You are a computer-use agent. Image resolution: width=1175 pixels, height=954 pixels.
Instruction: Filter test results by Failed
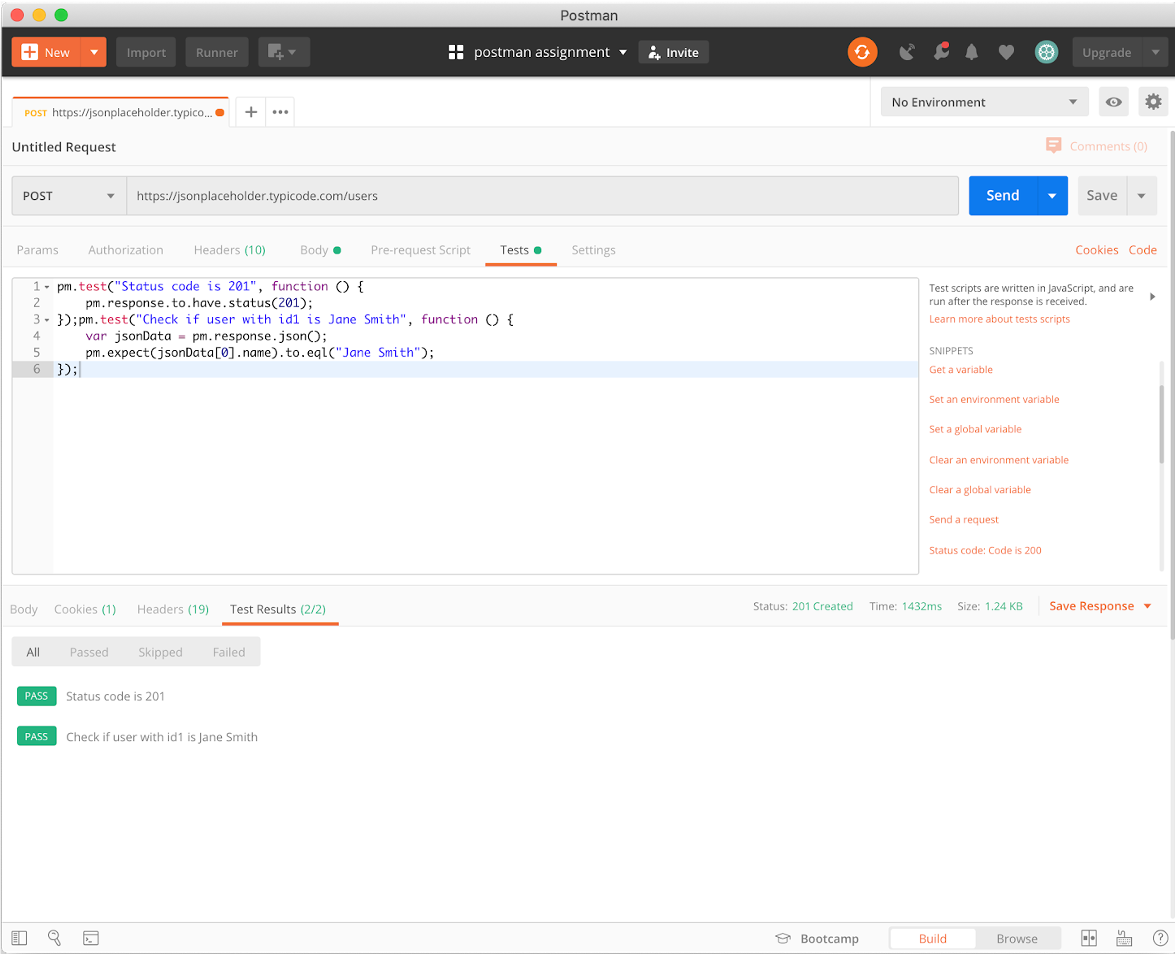[229, 652]
